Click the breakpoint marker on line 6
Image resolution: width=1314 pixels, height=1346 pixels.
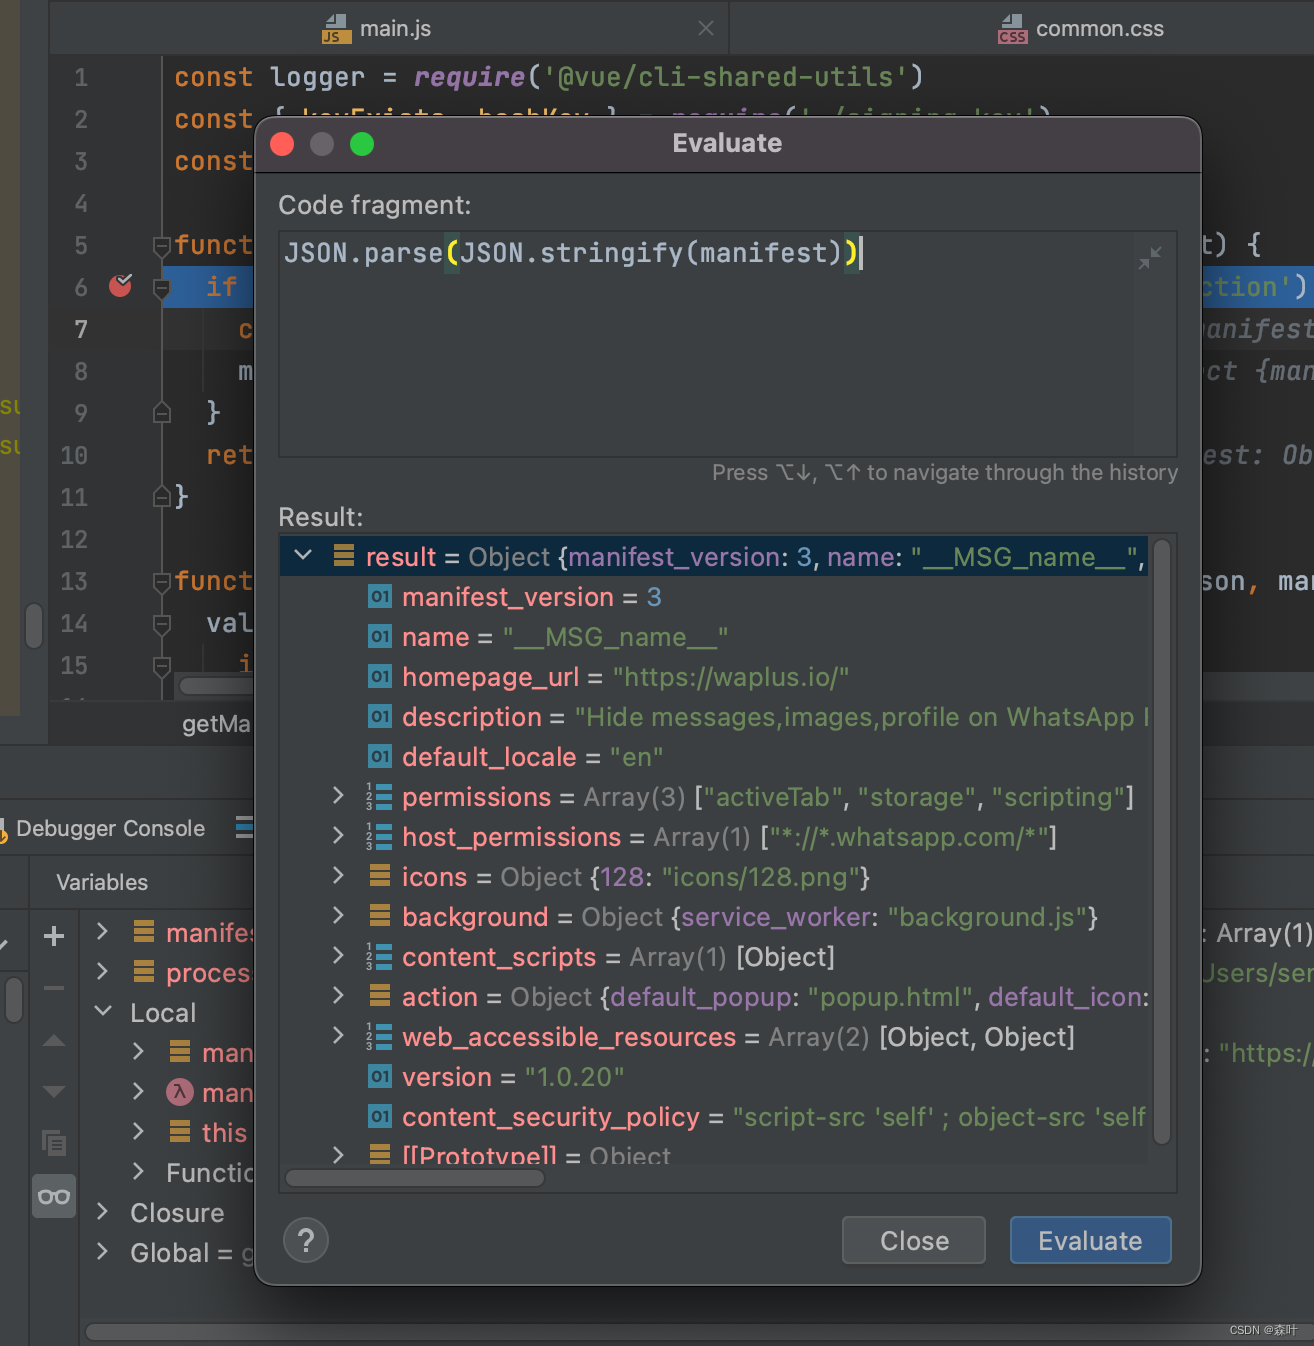[121, 286]
